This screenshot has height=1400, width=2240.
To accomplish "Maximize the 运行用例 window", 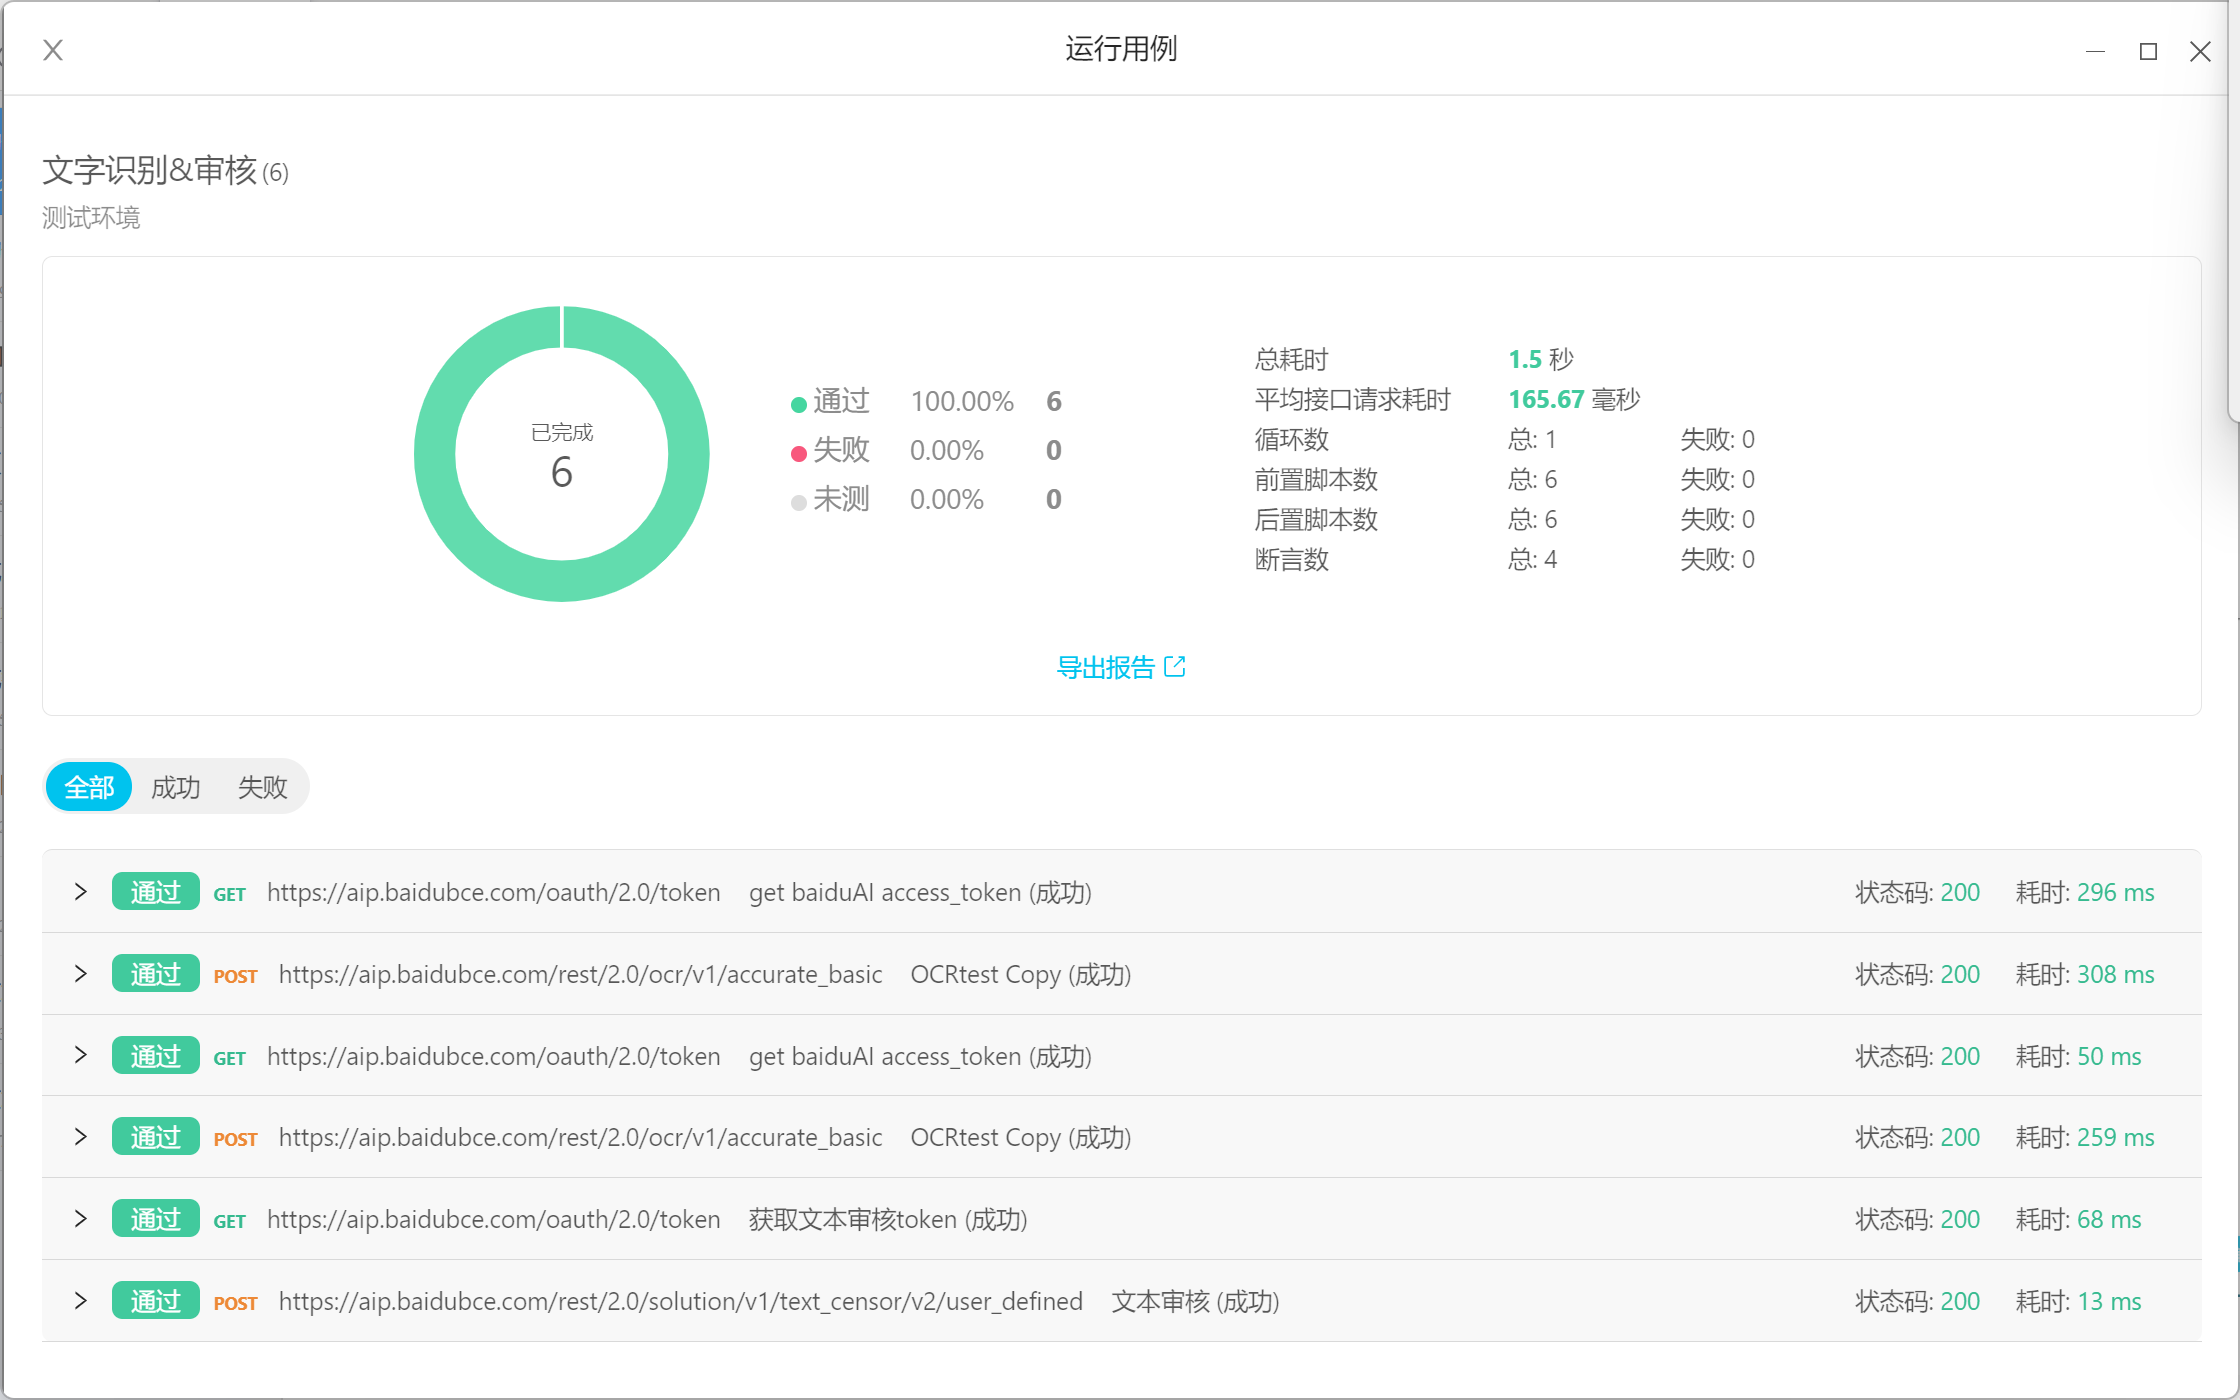I will tap(2148, 51).
